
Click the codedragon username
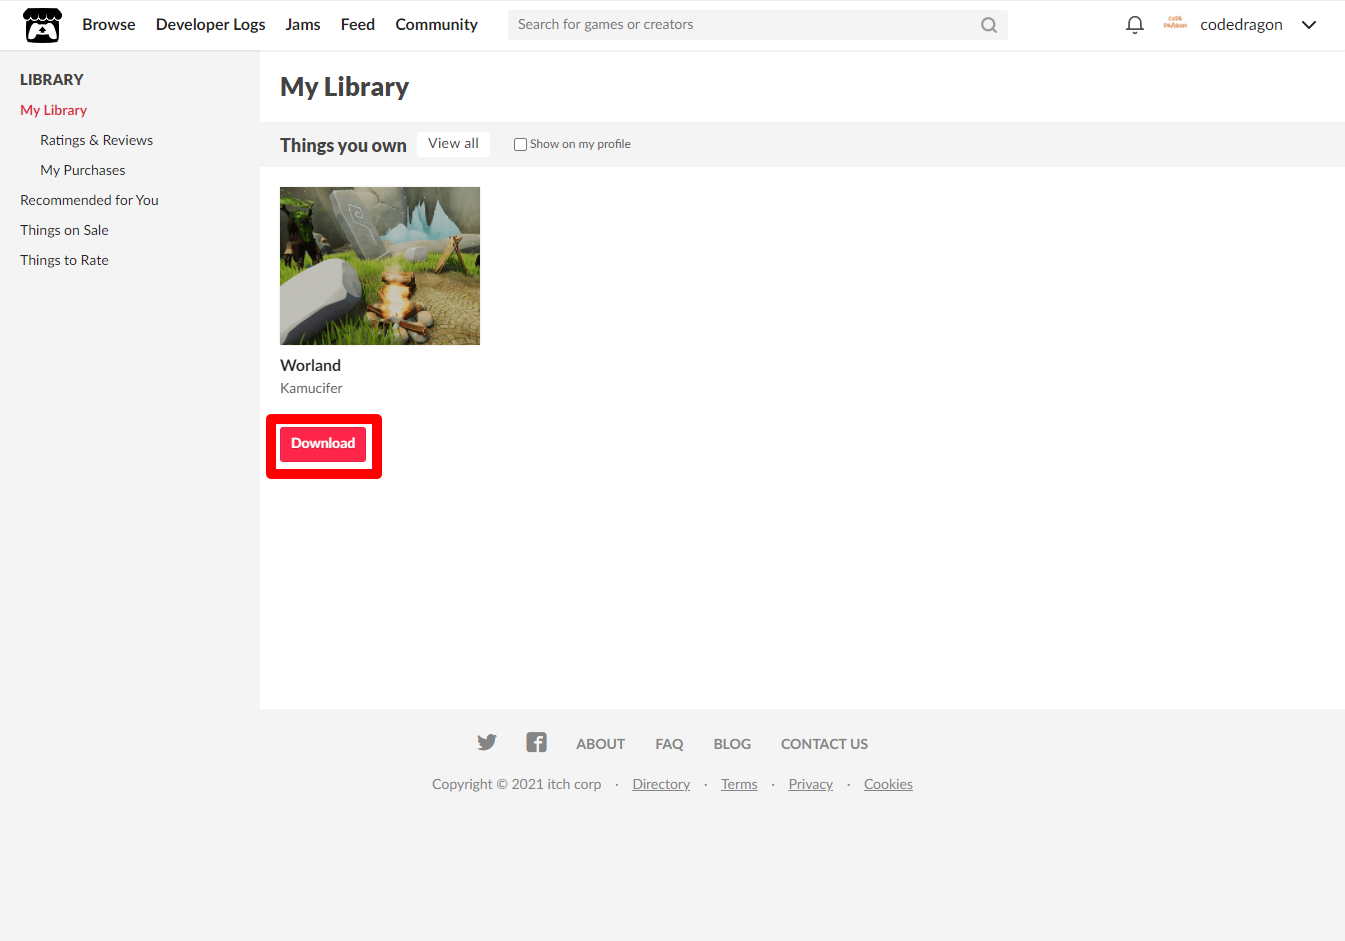click(1241, 25)
